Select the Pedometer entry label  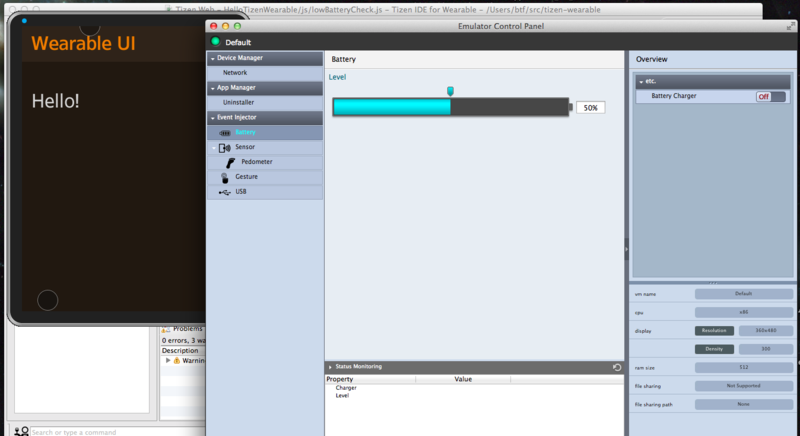(x=257, y=162)
